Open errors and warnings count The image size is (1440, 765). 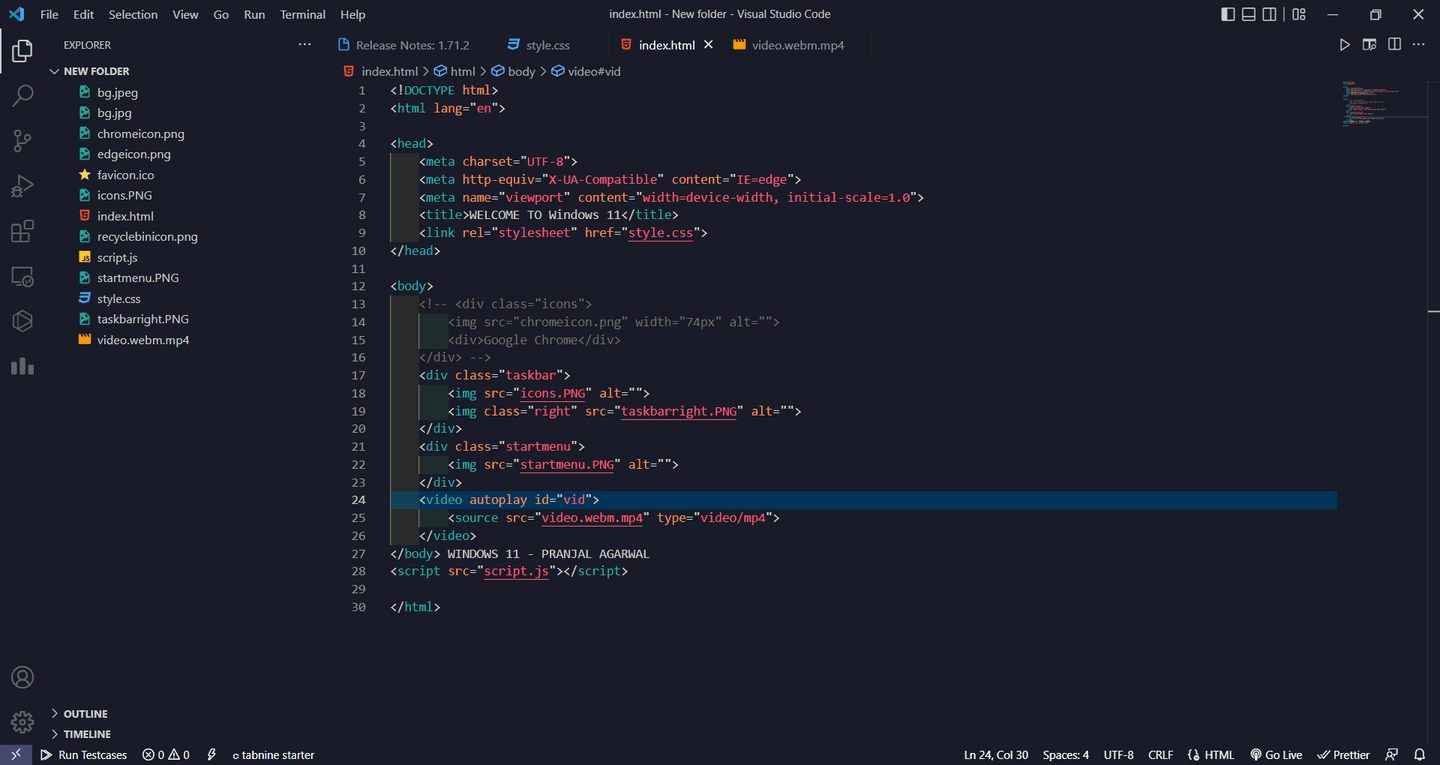[166, 755]
